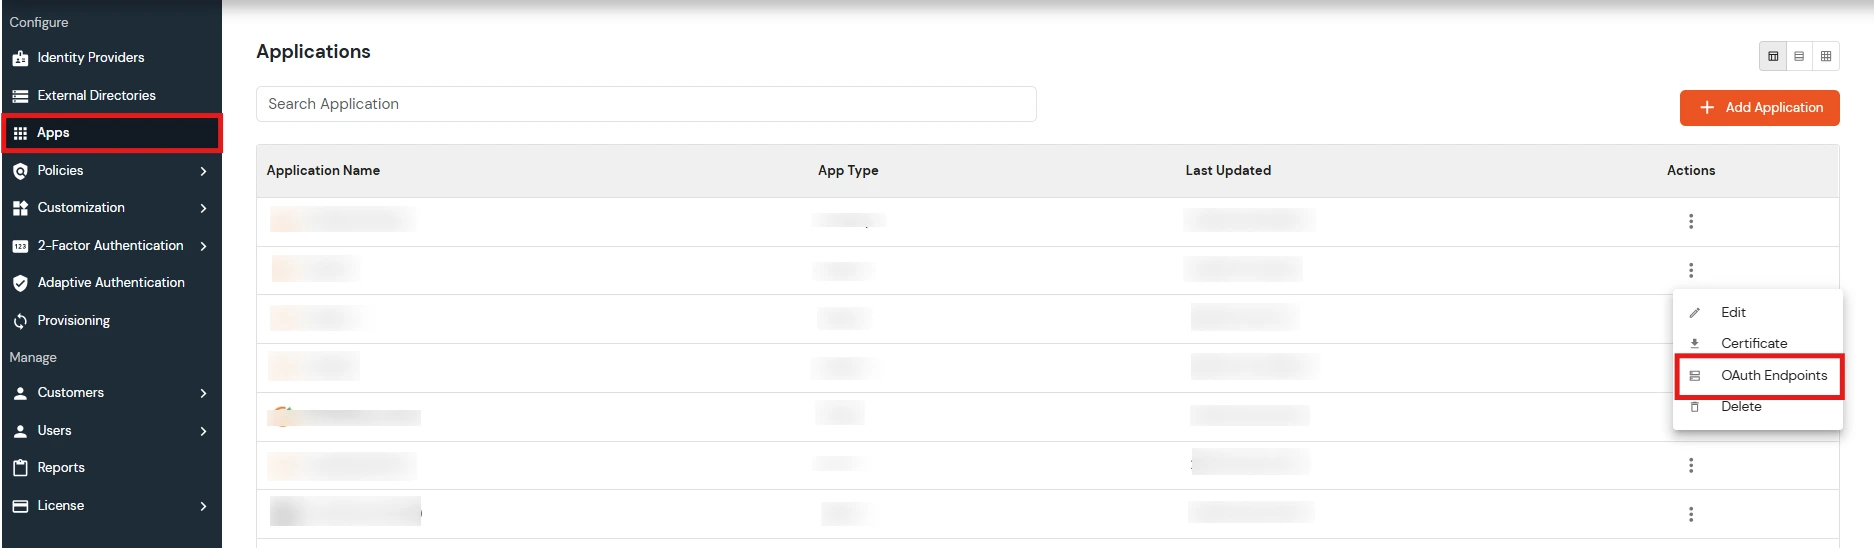
Task: Open Reports via its clipboard icon
Action: tap(20, 468)
